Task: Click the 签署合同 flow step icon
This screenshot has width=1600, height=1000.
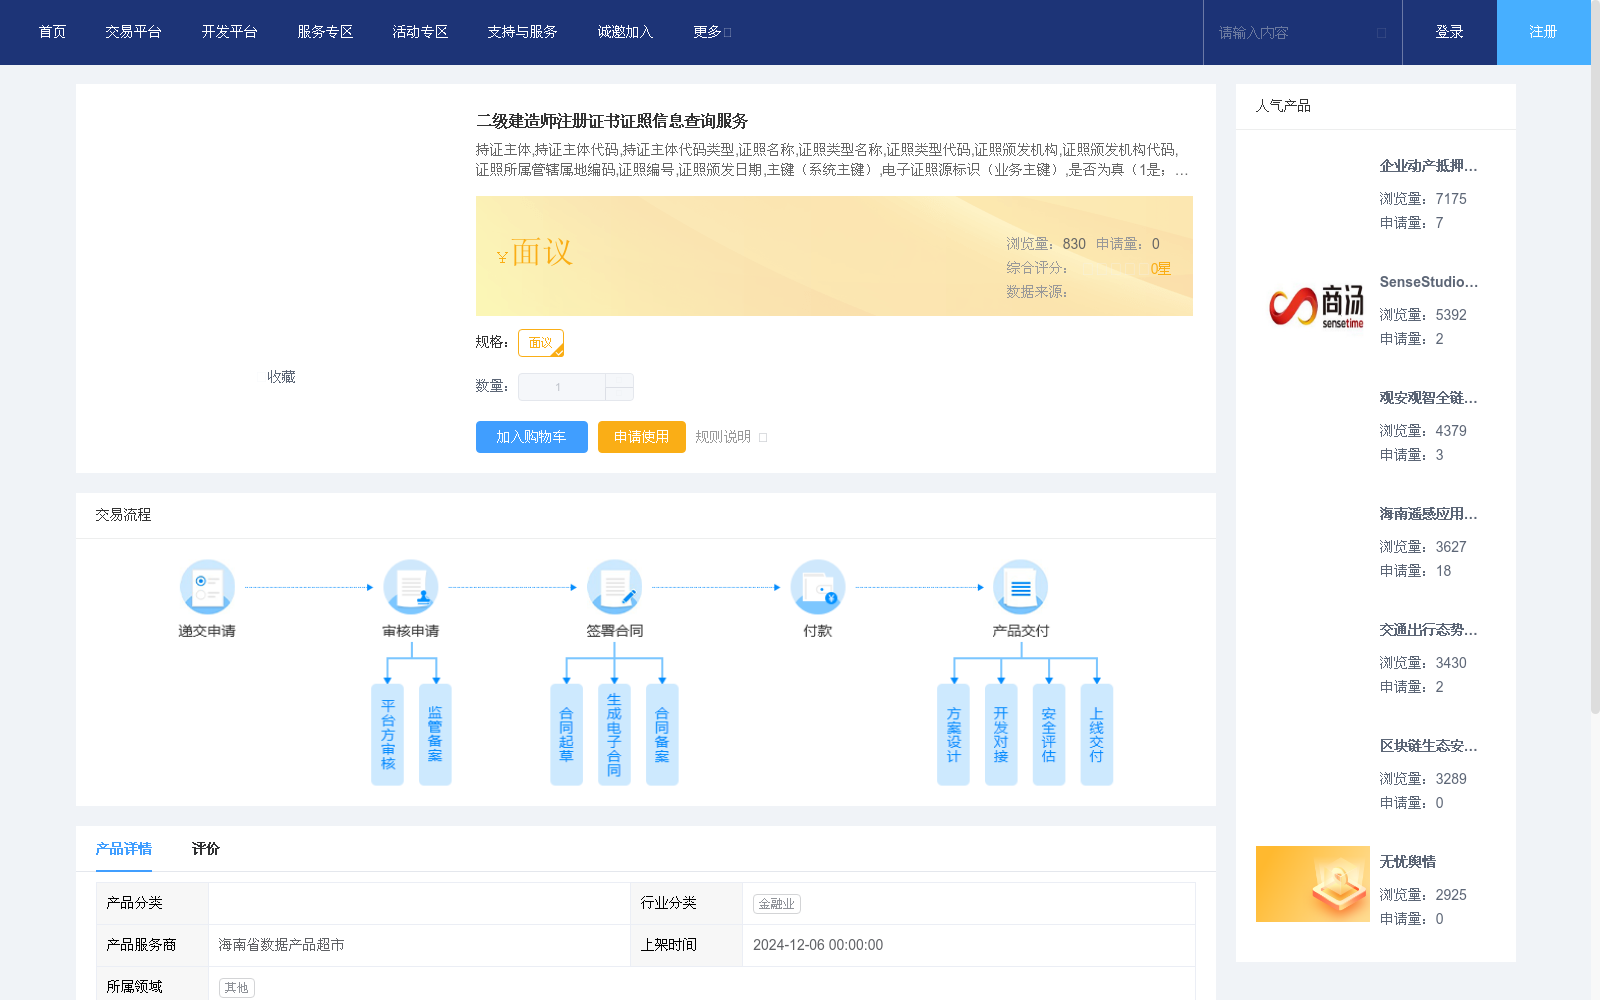Action: click(614, 587)
